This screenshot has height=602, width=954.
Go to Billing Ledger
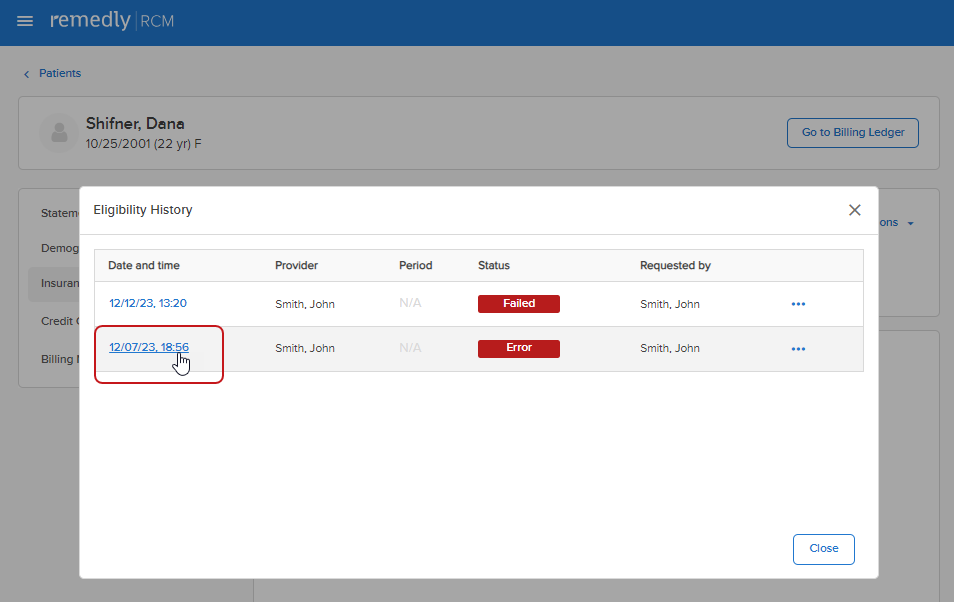pyautogui.click(x=852, y=133)
